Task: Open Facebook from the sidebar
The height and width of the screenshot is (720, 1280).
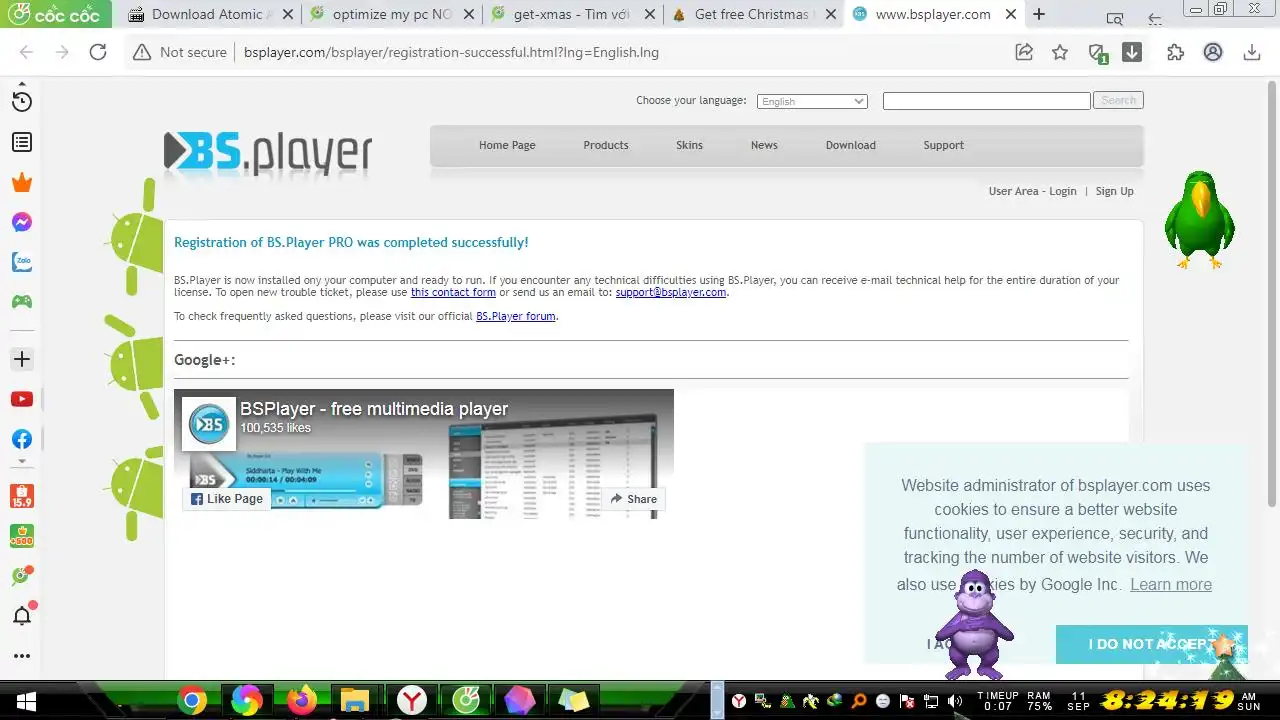Action: [x=22, y=439]
